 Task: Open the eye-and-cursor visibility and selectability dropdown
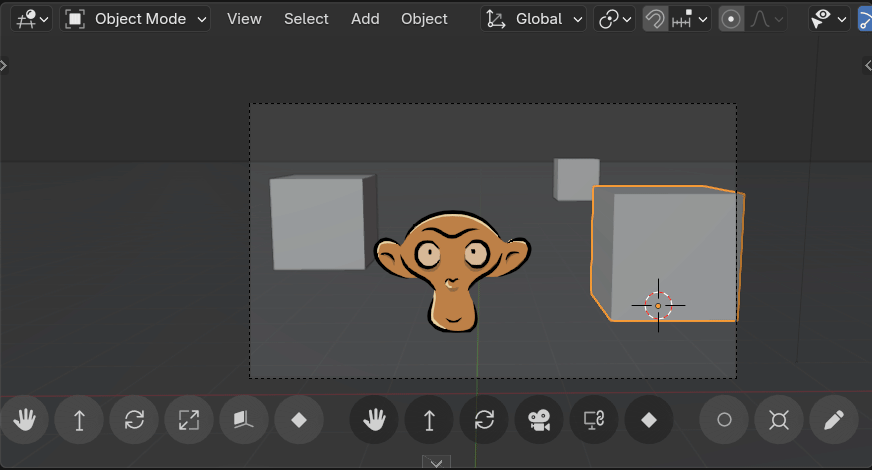click(x=829, y=19)
